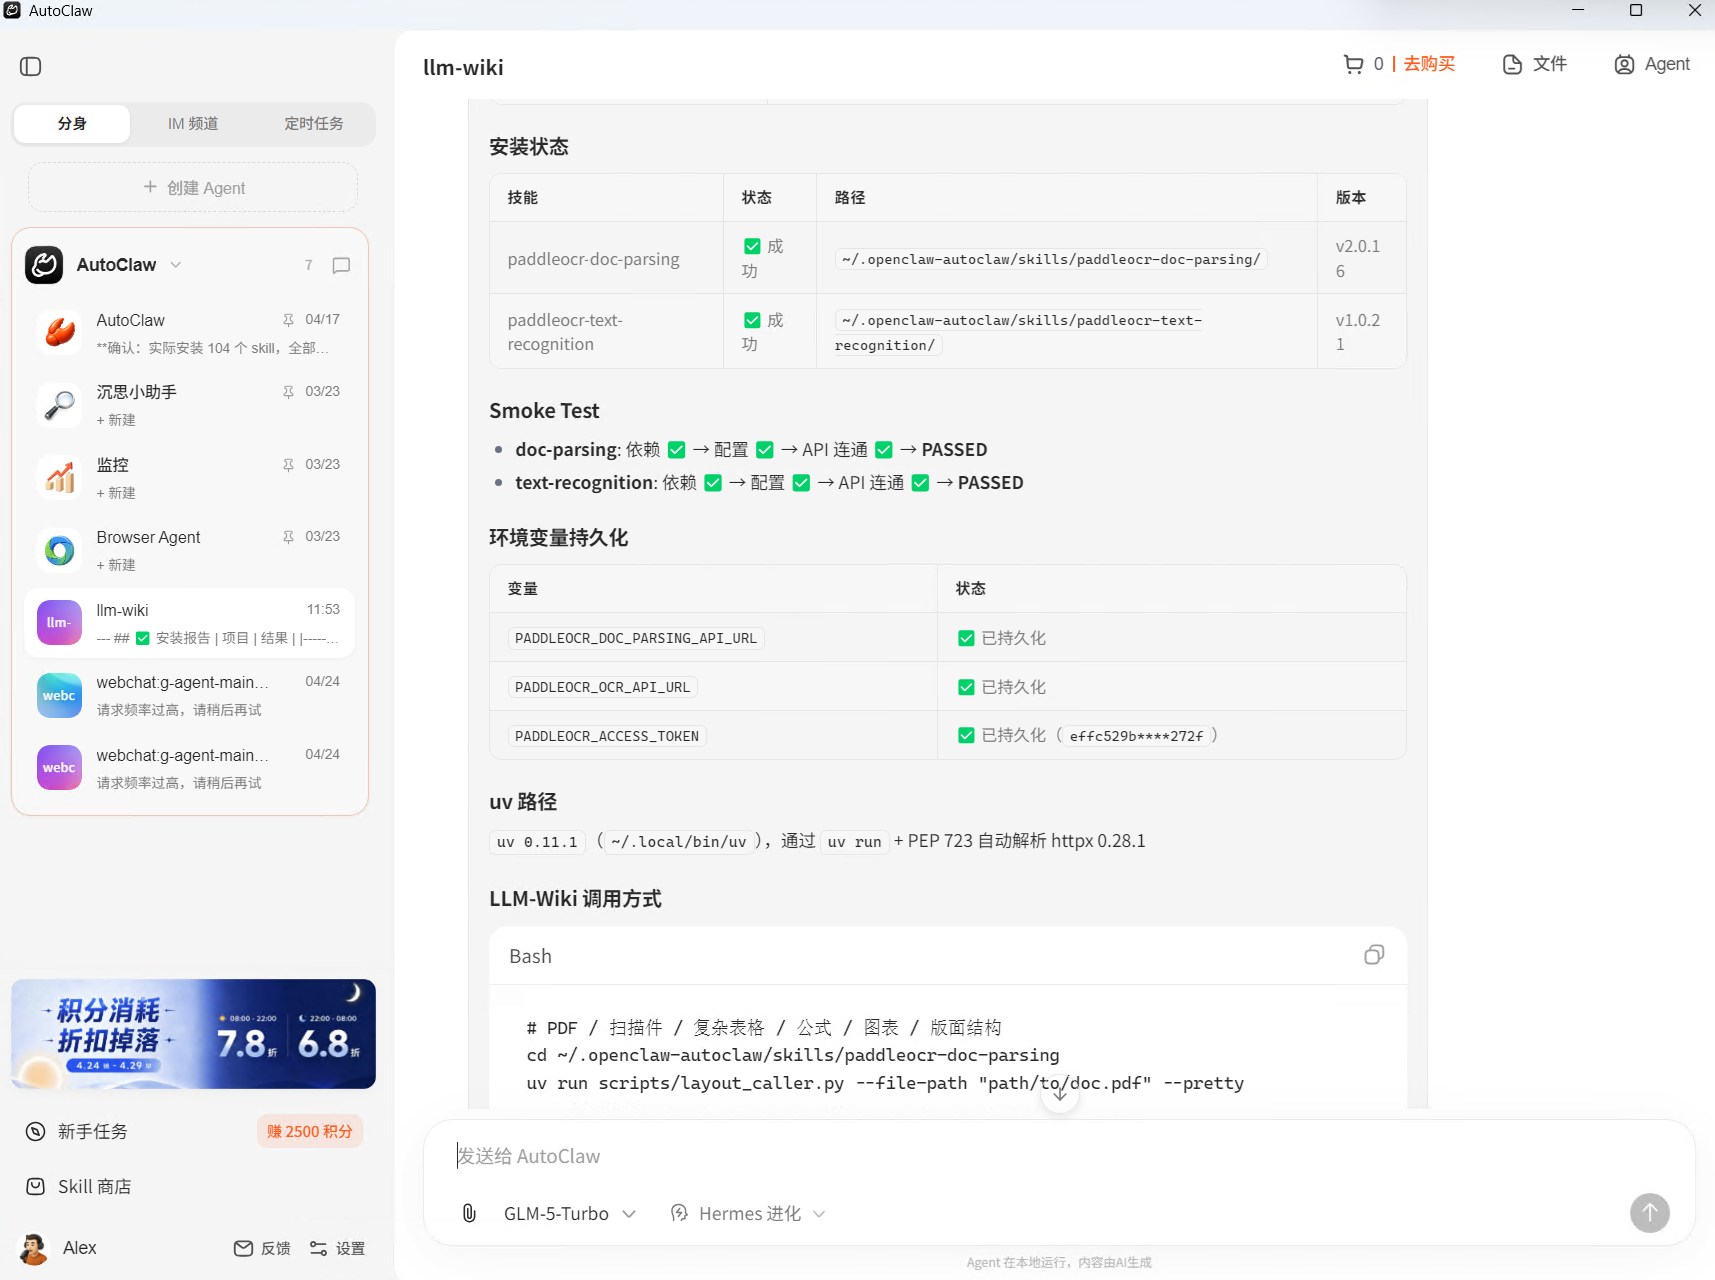Screen dimensions: 1715x1280
Task: Open the AutoClaw lobster conversation
Action: click(190, 333)
